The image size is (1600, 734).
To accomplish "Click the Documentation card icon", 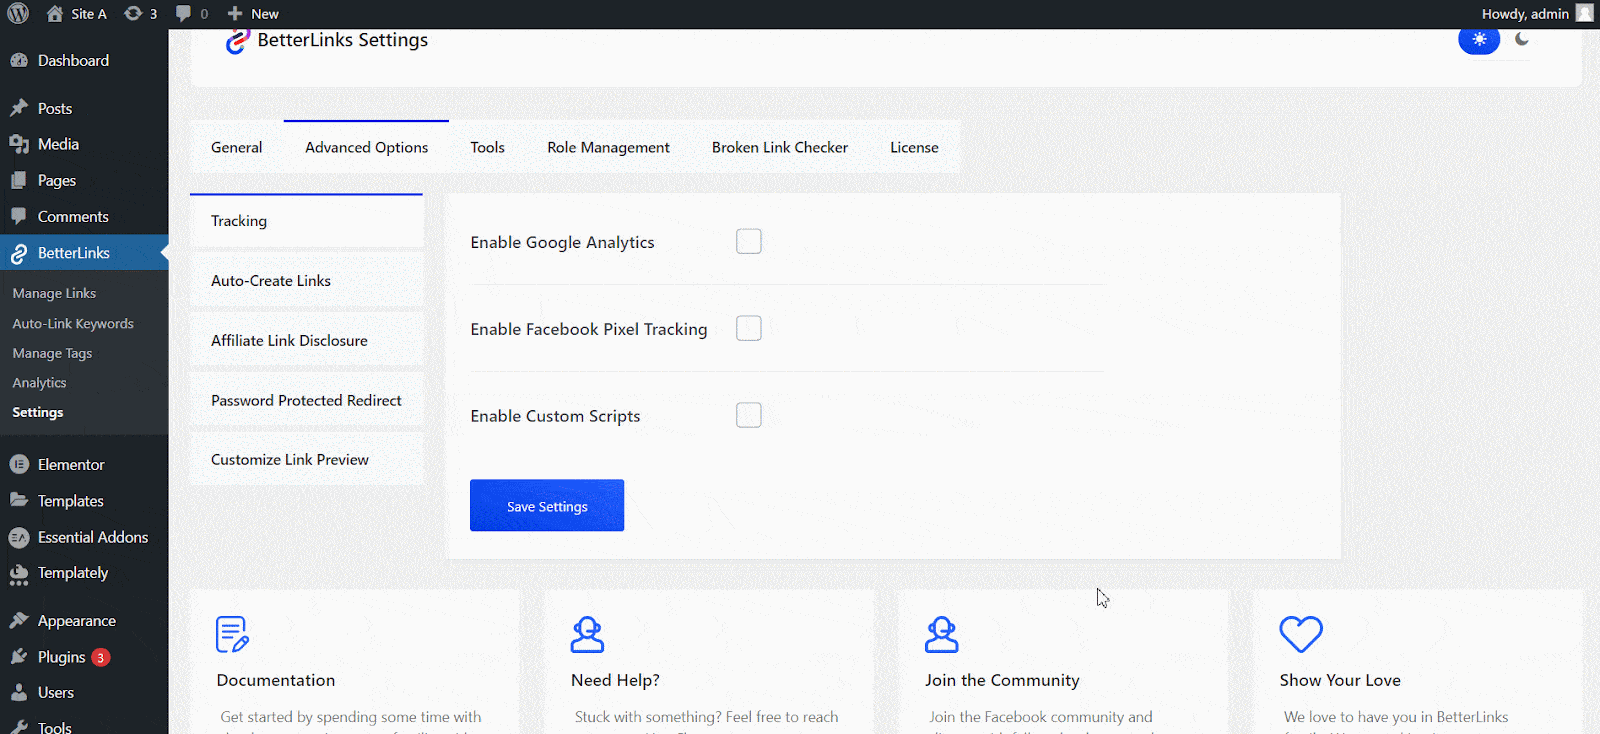I will pos(232,634).
